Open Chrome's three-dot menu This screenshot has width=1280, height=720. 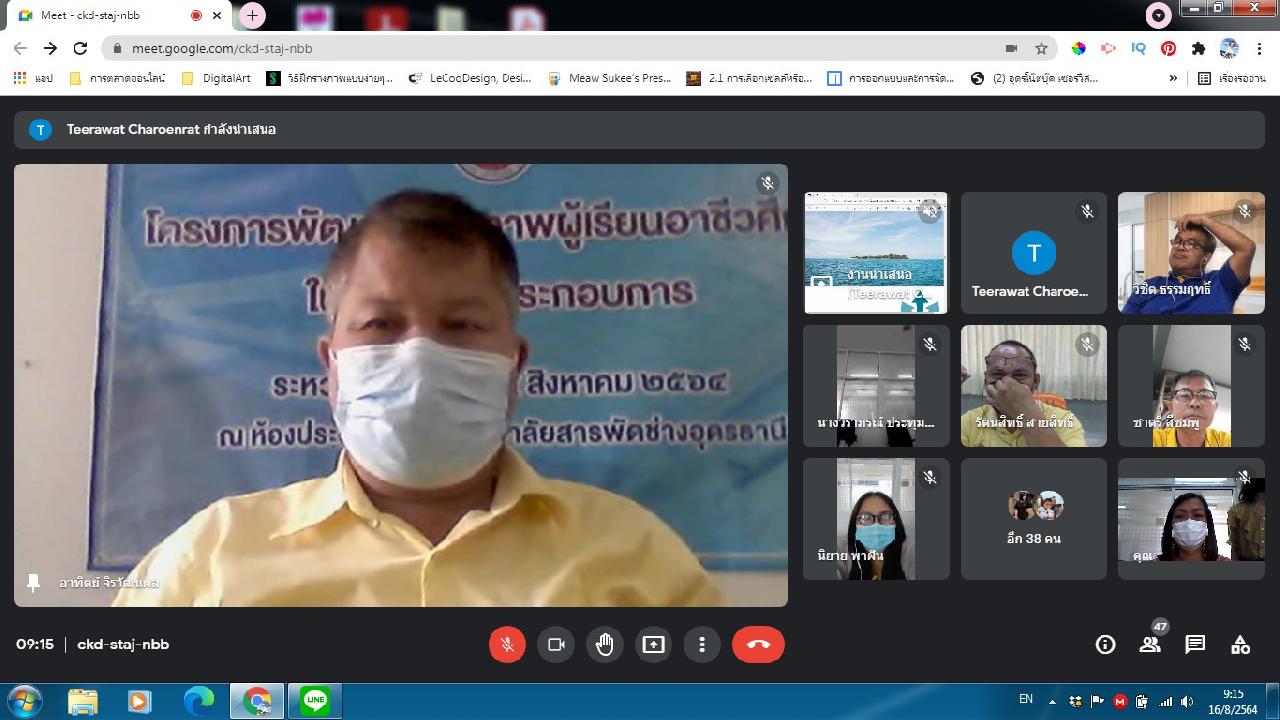pyautogui.click(x=1259, y=48)
